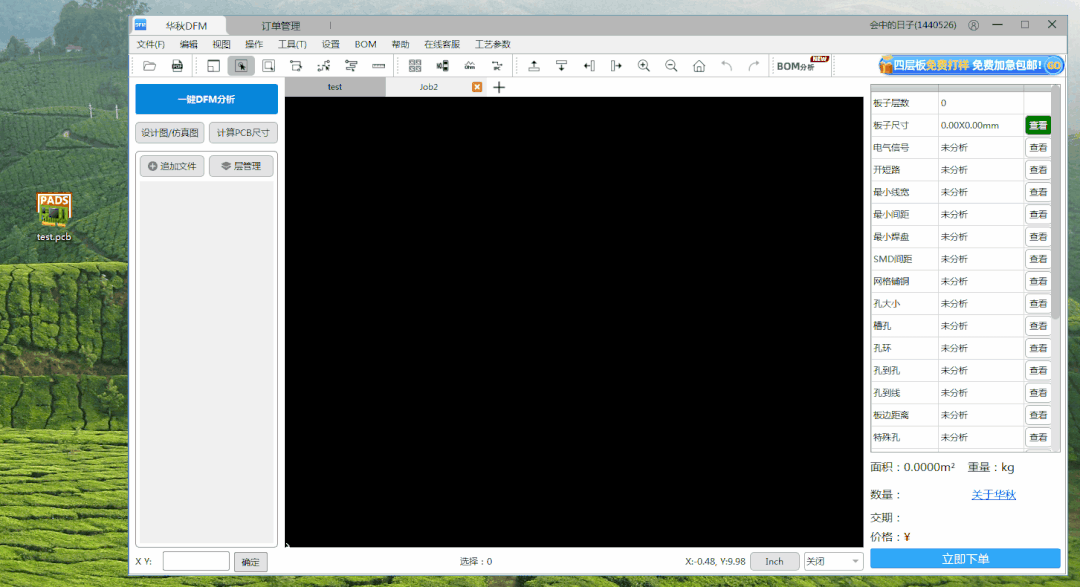Select the pointer selection tool
1080x587 pixels.
(x=241, y=66)
